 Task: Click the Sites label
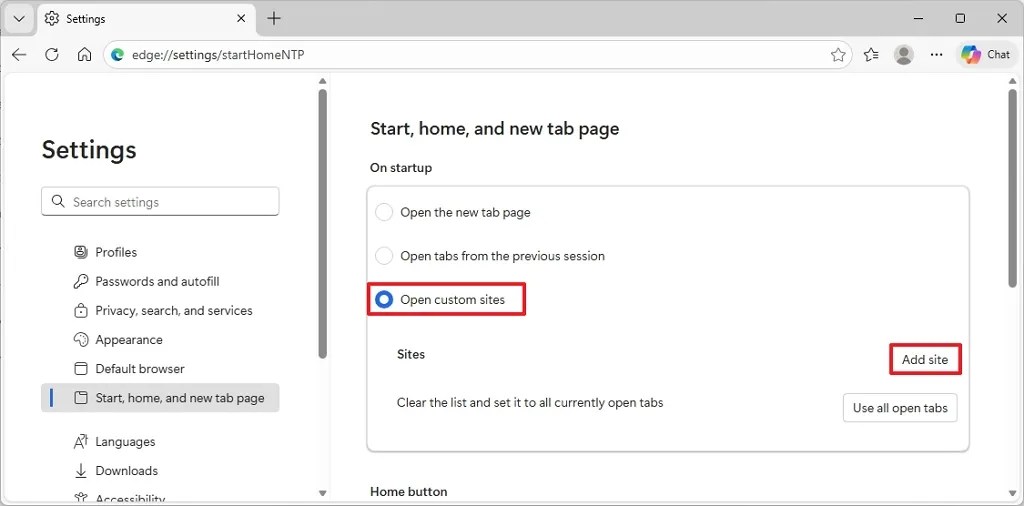point(411,355)
